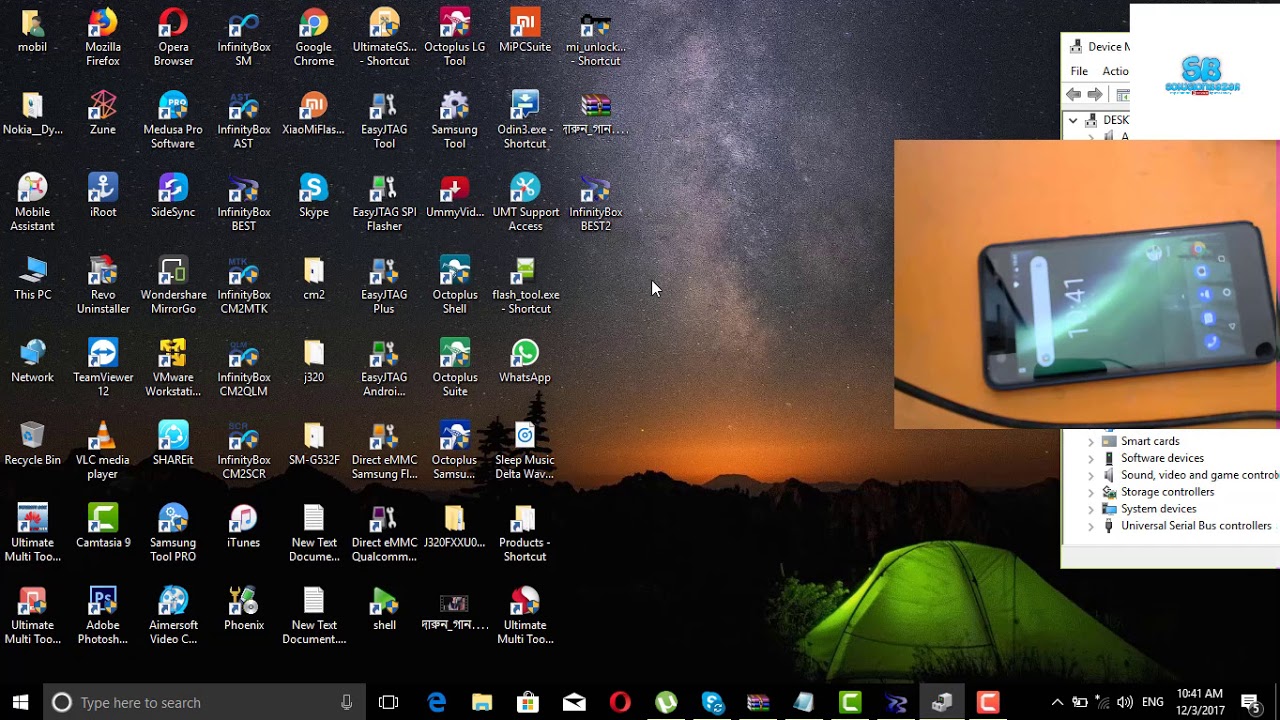Select the InfinityBox BEST2 desktop icon
Viewport: 1280px width, 720px height.
596,204
